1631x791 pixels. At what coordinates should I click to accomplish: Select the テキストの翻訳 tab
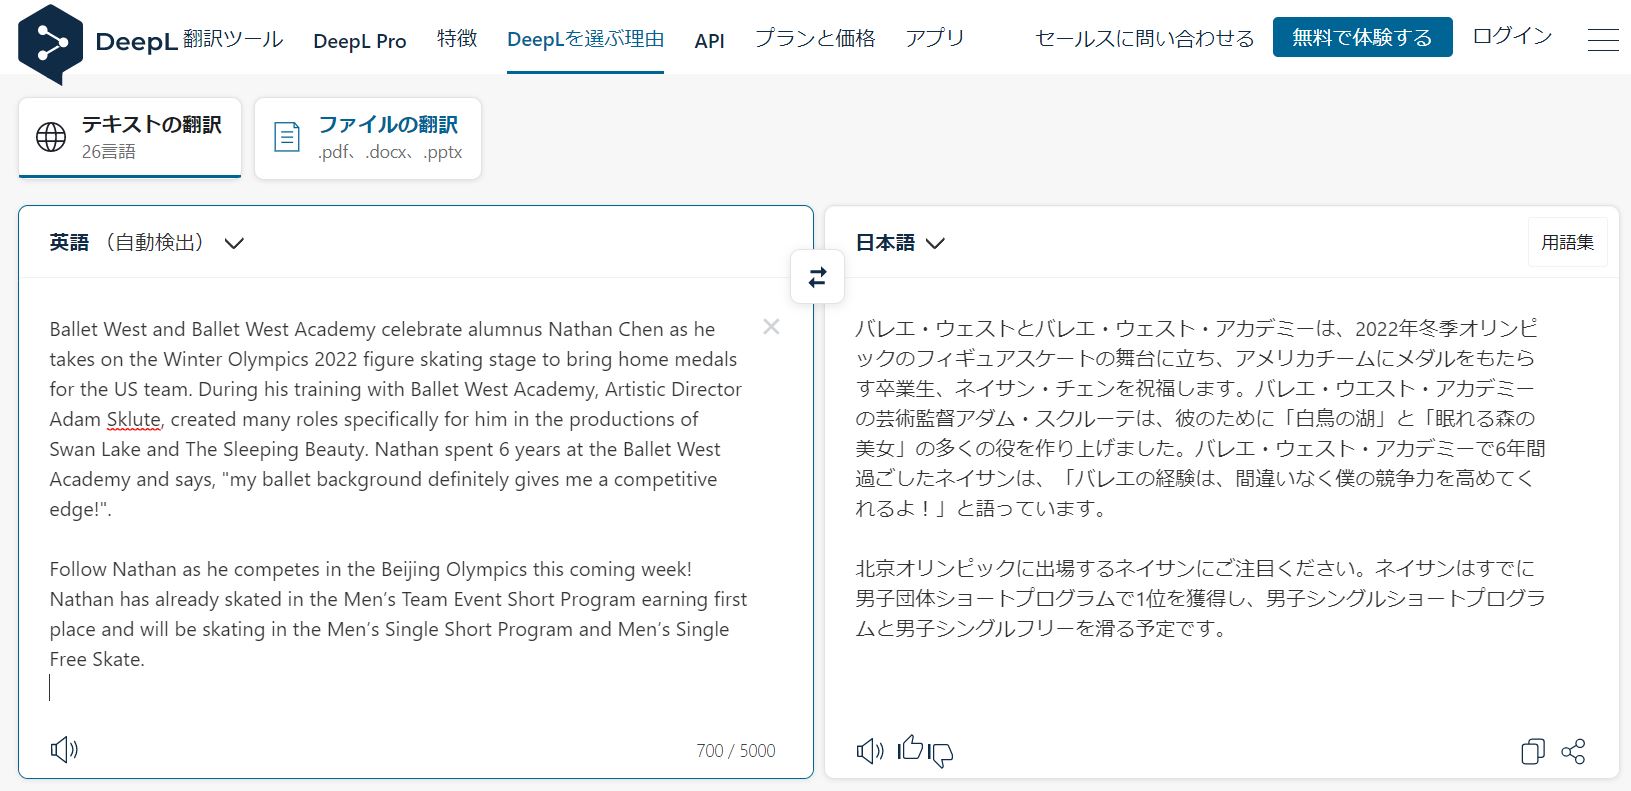point(130,138)
